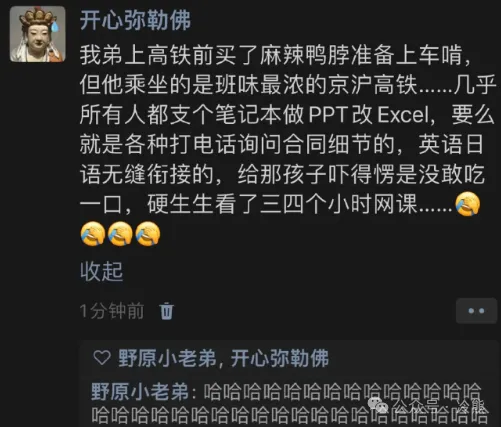Tap the post's first line about 麻辣鸭脖
The width and height of the screenshot is (501, 427).
(x=275, y=55)
